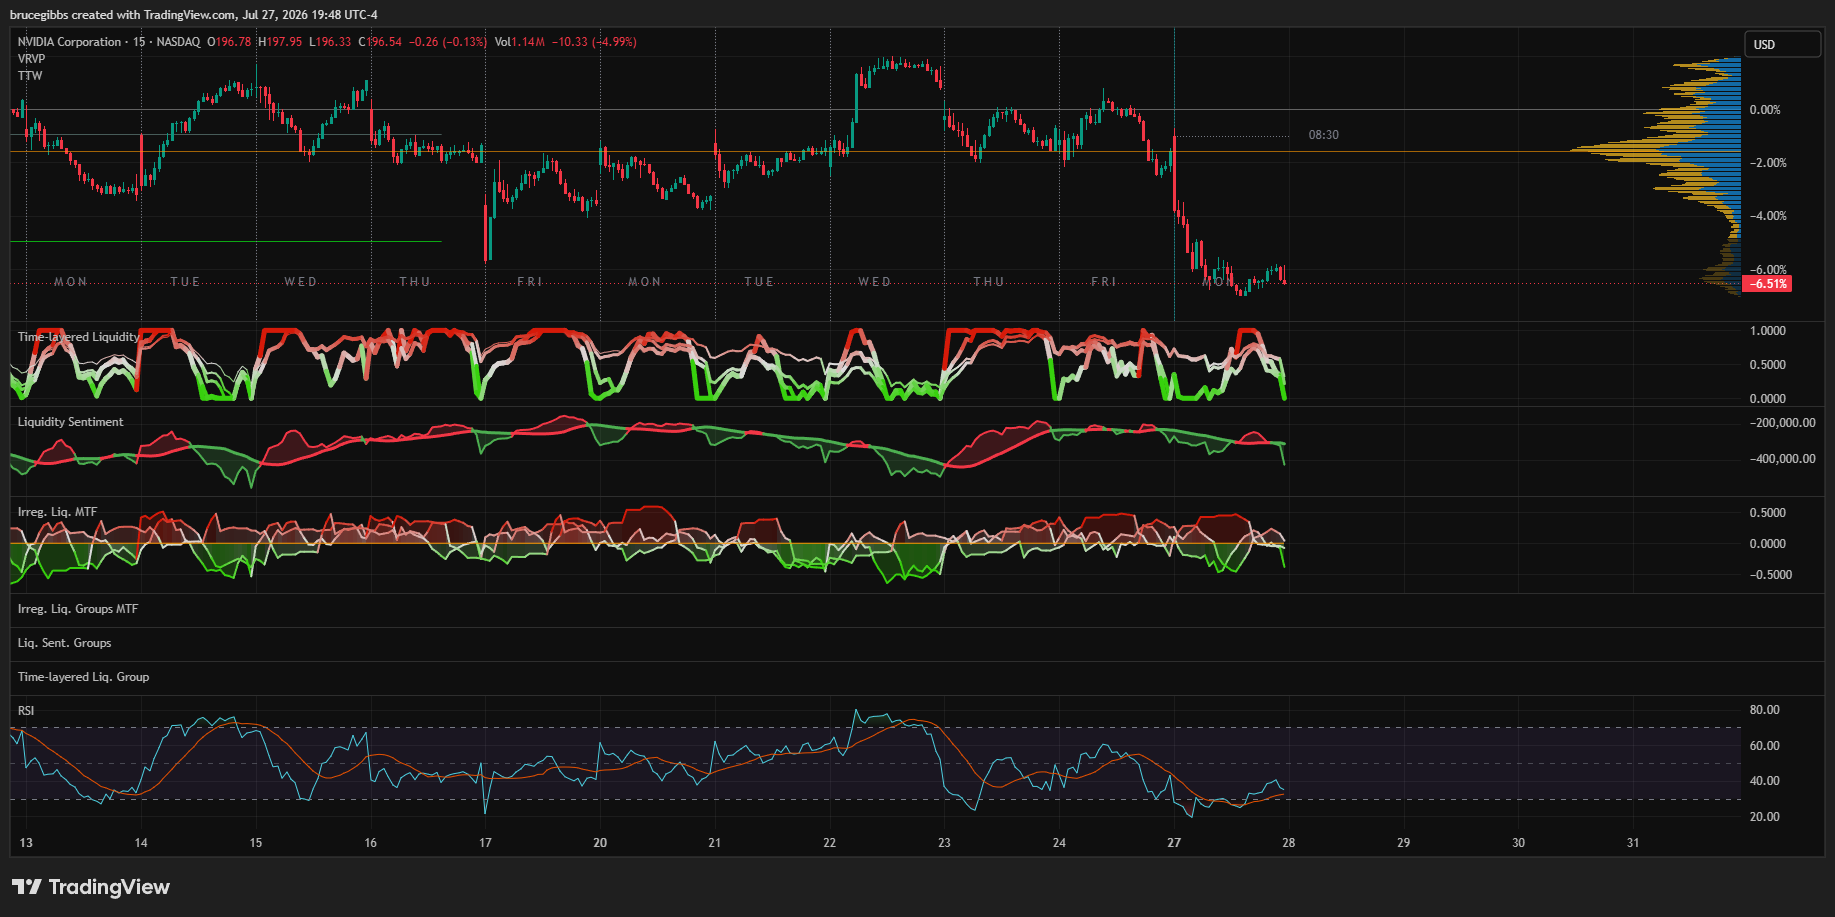Screen dimensions: 1835x917
Task: Click the VRVP indicator label
Action: (x=31, y=59)
